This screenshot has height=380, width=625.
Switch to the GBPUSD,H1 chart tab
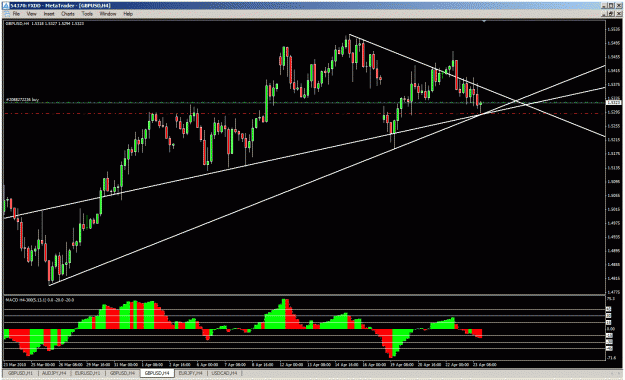pyautogui.click(x=21, y=373)
